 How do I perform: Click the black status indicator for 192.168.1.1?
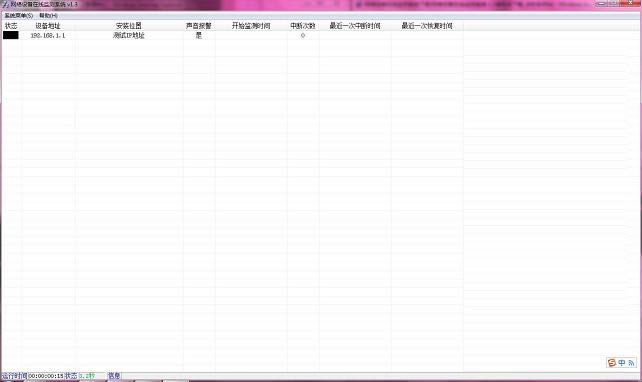point(11,36)
